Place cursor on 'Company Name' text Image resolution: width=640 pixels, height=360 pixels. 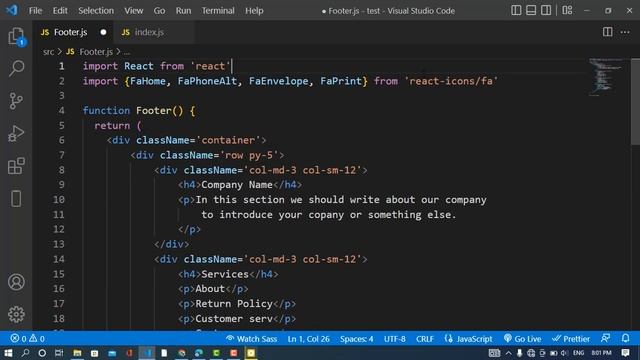point(237,185)
